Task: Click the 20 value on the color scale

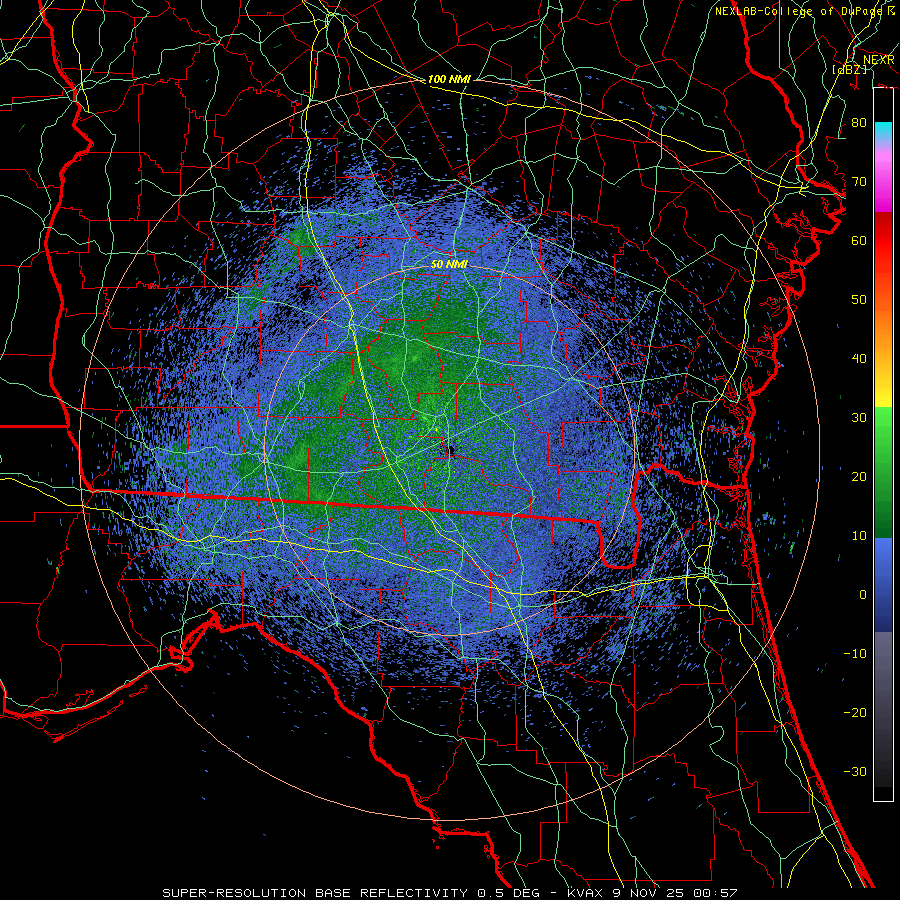Action: tap(859, 477)
